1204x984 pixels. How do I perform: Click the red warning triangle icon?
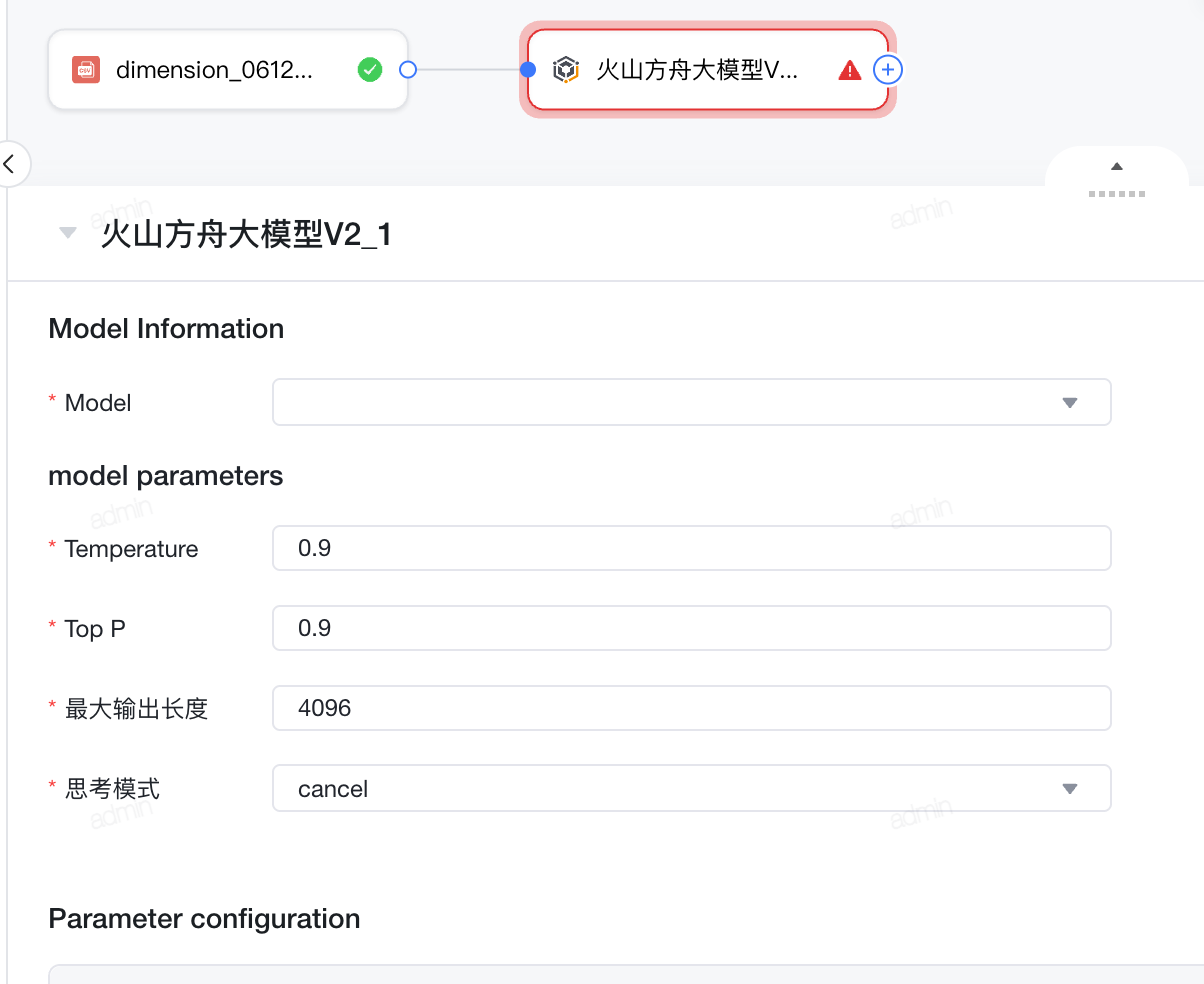850,70
